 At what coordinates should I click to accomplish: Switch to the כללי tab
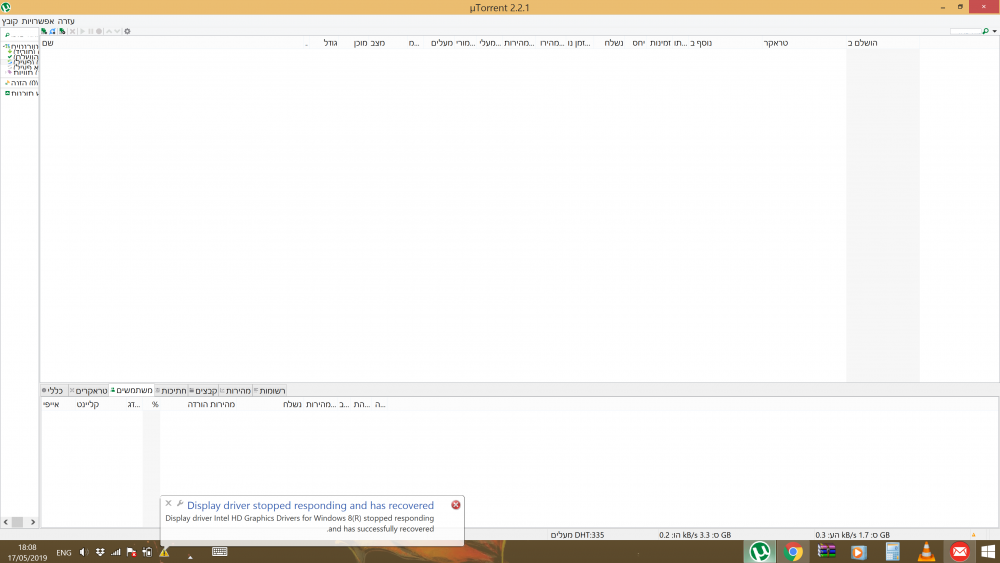[53, 391]
